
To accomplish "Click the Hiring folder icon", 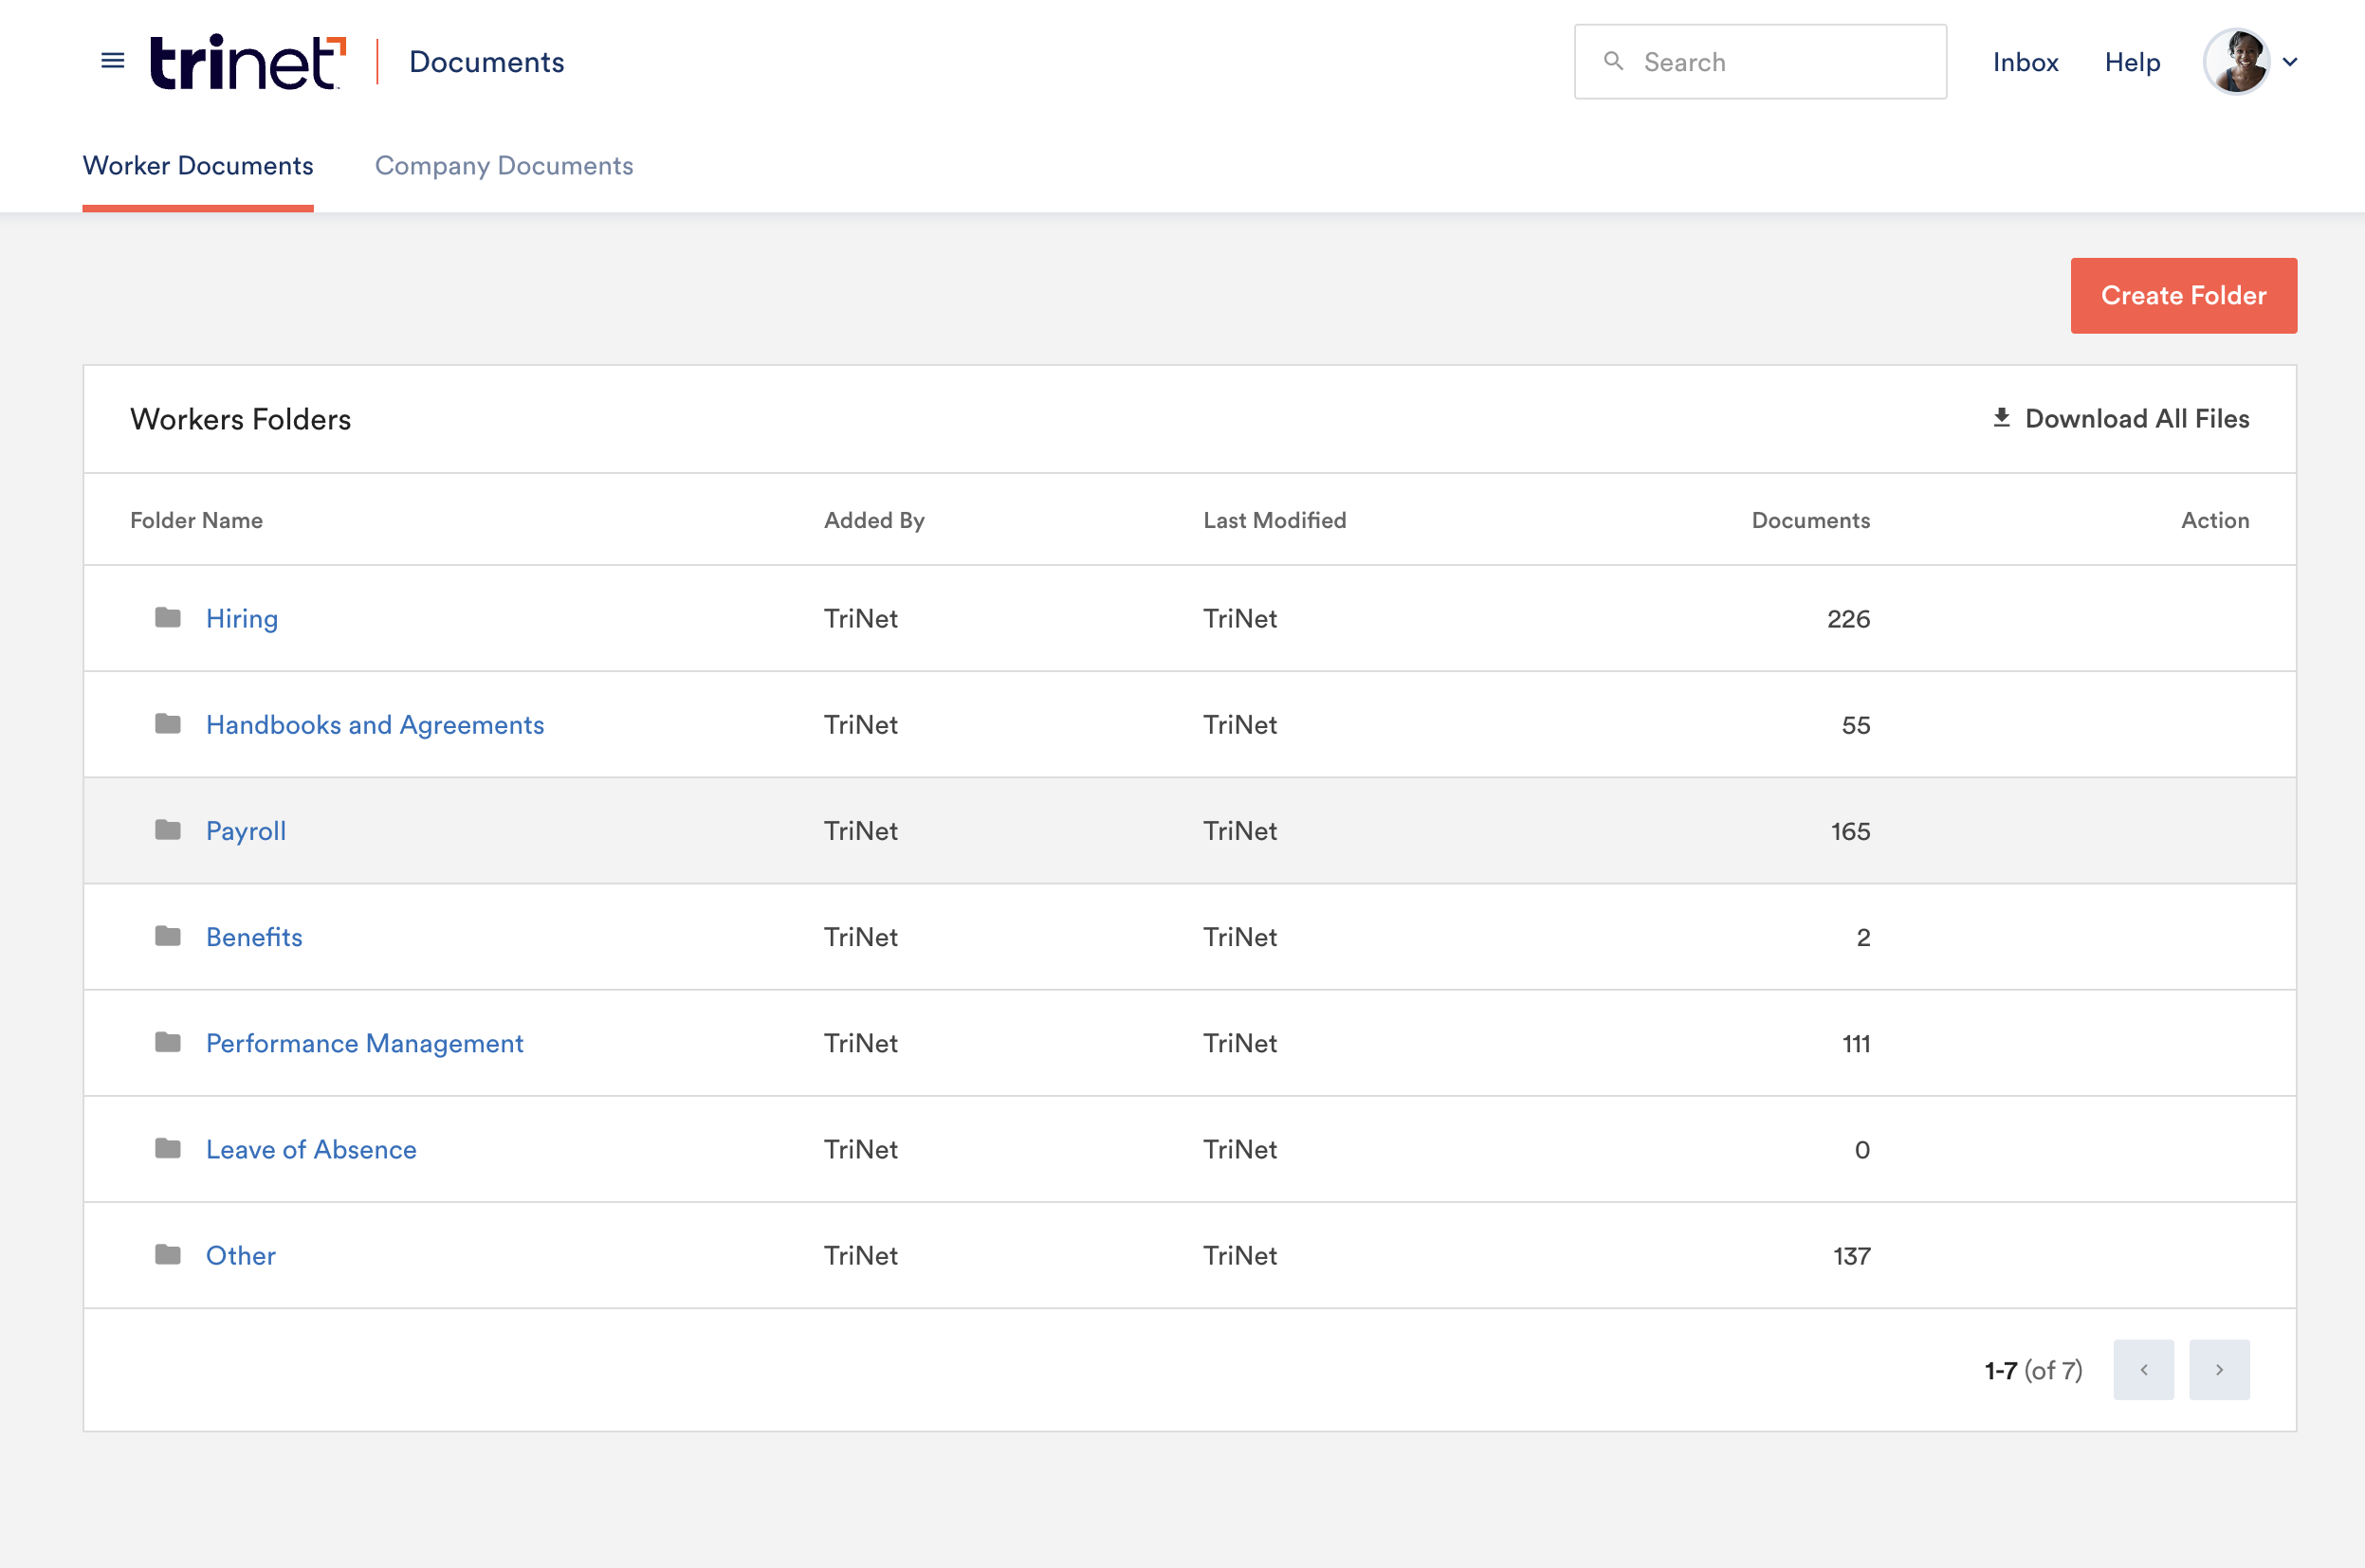I will pyautogui.click(x=168, y=618).
